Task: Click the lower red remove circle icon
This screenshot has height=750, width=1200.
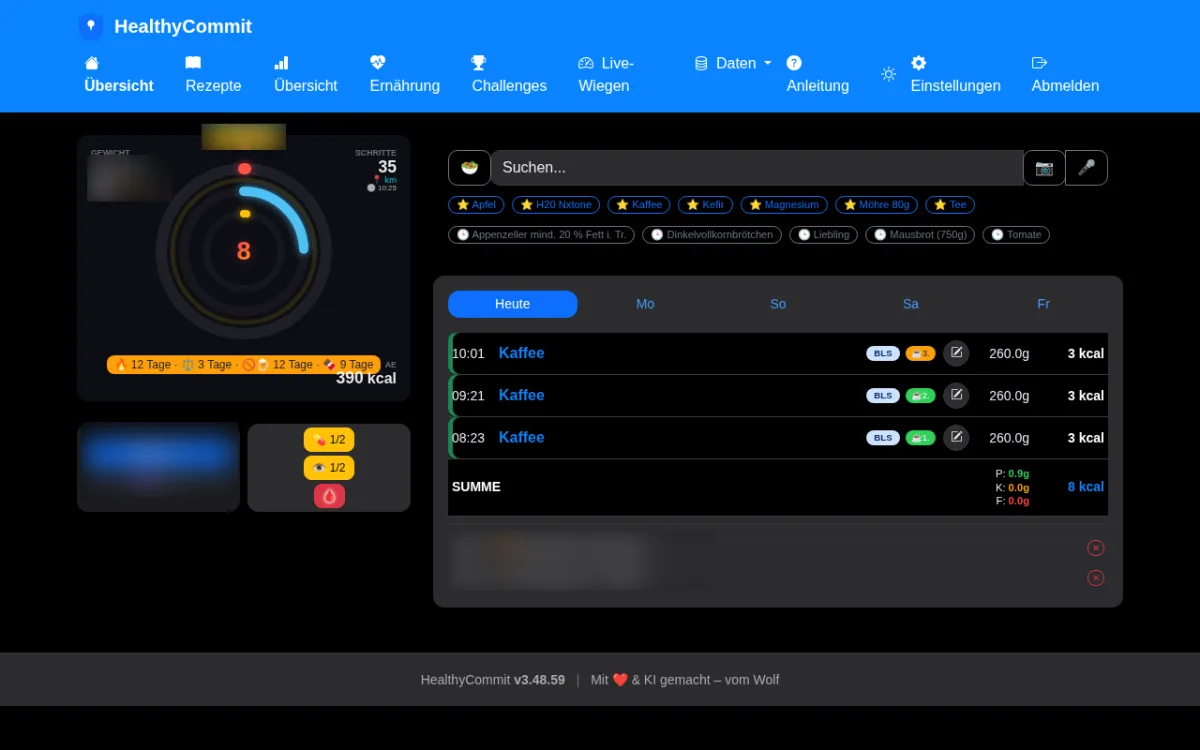Action: click(1096, 578)
